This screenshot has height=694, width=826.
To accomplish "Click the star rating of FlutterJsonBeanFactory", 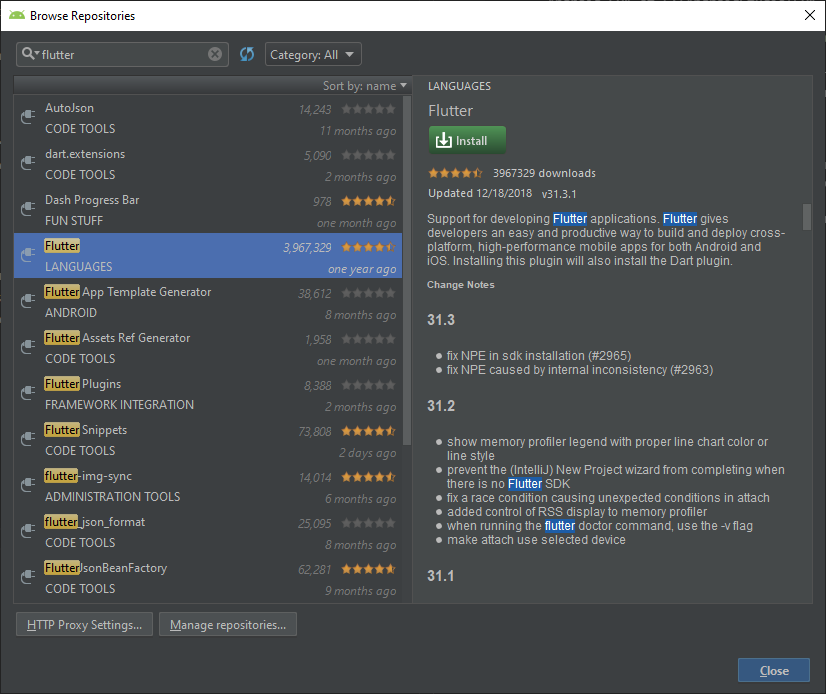I will (x=368, y=569).
